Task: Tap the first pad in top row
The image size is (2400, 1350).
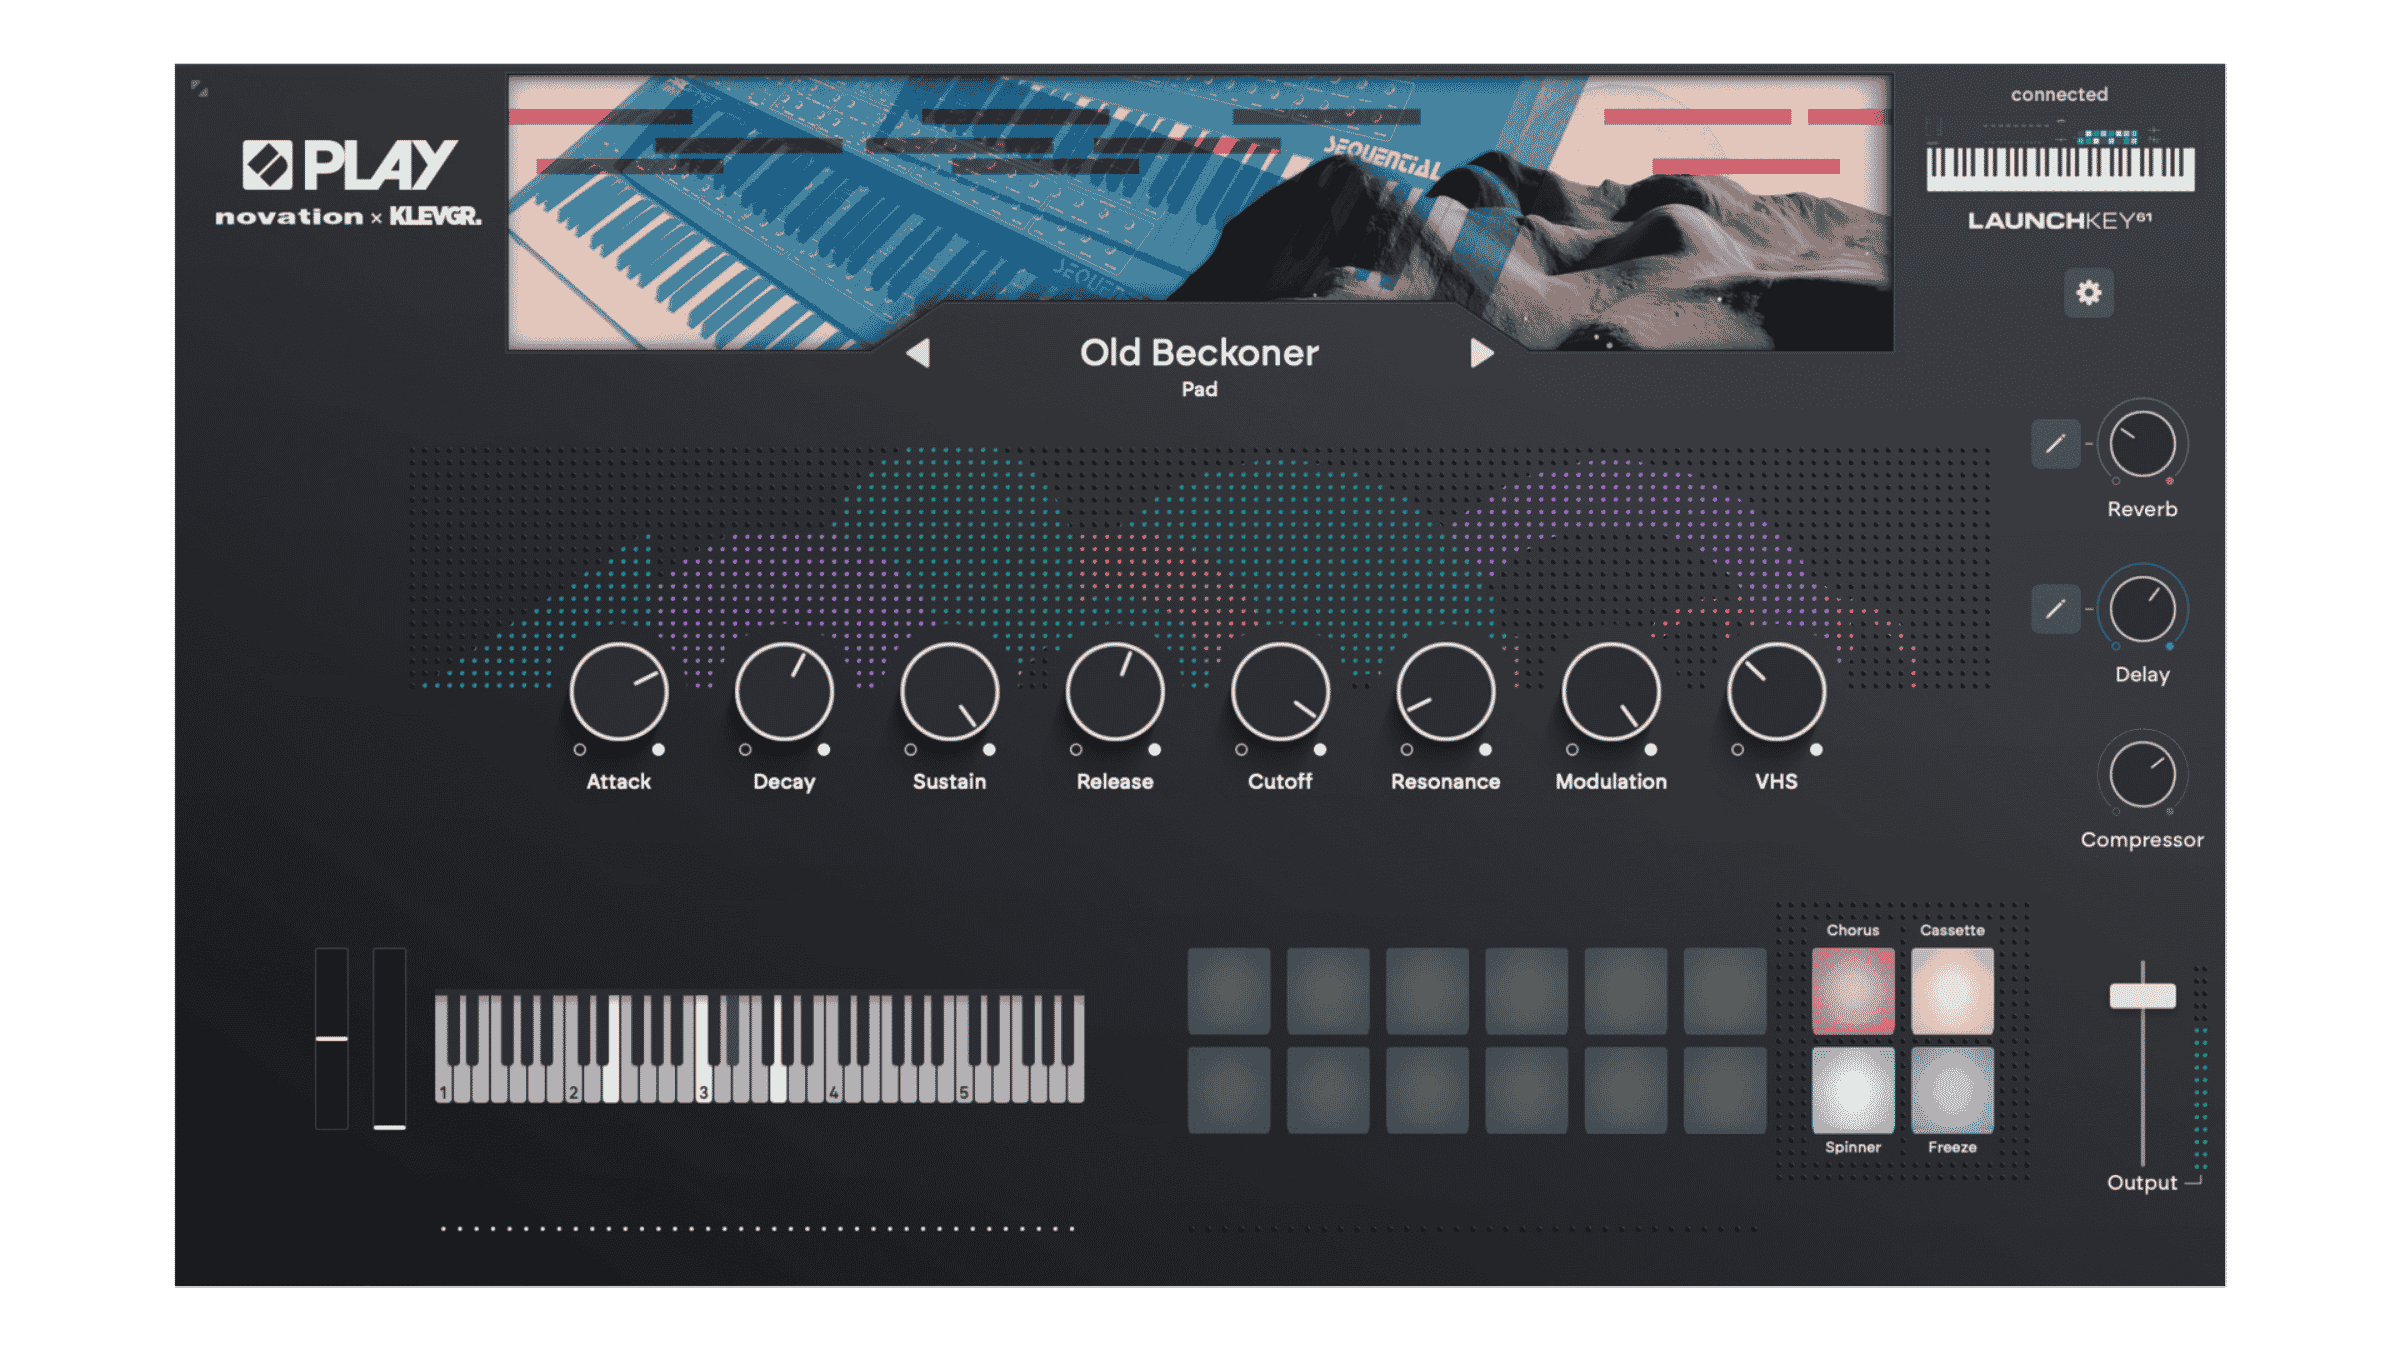Action: (1229, 990)
